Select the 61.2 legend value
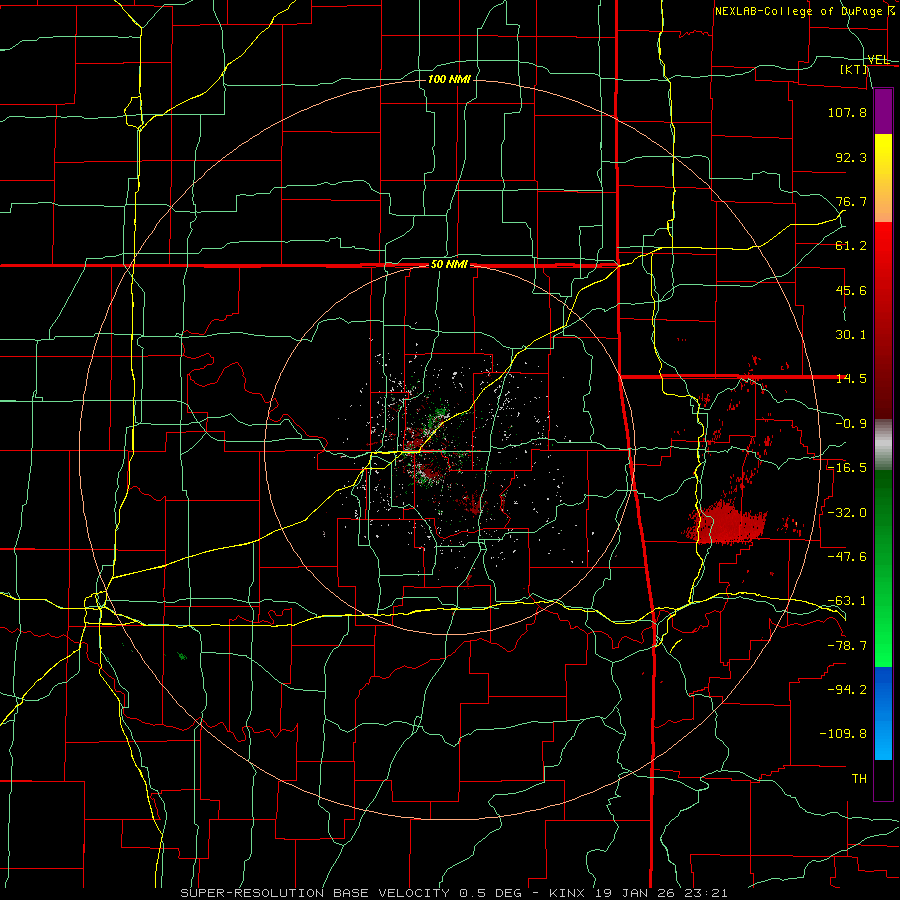 [851, 246]
